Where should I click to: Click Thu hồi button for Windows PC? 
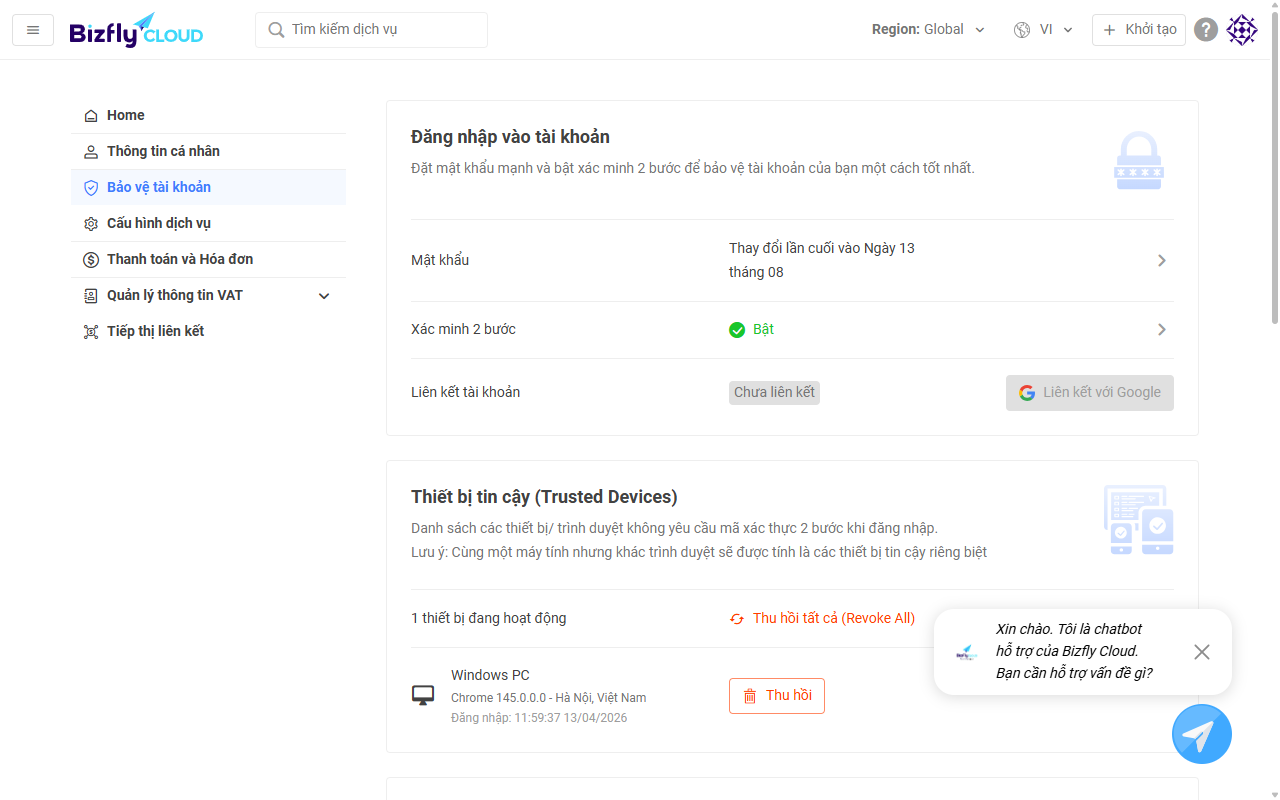point(777,696)
